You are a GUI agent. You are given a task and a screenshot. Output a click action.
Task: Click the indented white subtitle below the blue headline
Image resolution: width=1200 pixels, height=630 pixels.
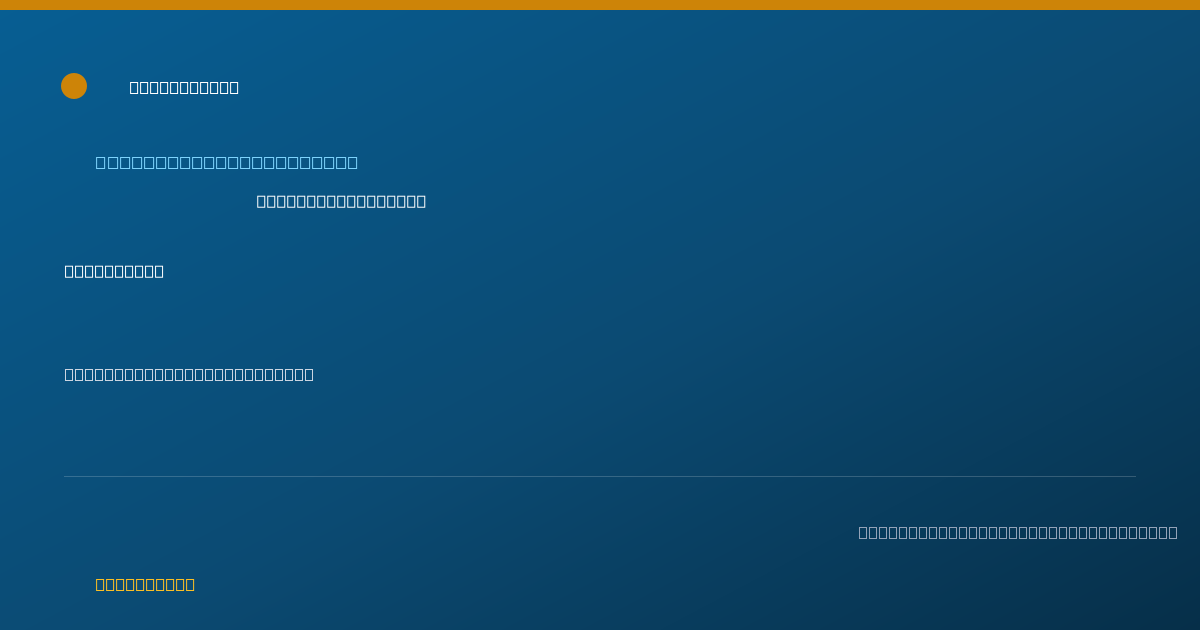pos(341,201)
